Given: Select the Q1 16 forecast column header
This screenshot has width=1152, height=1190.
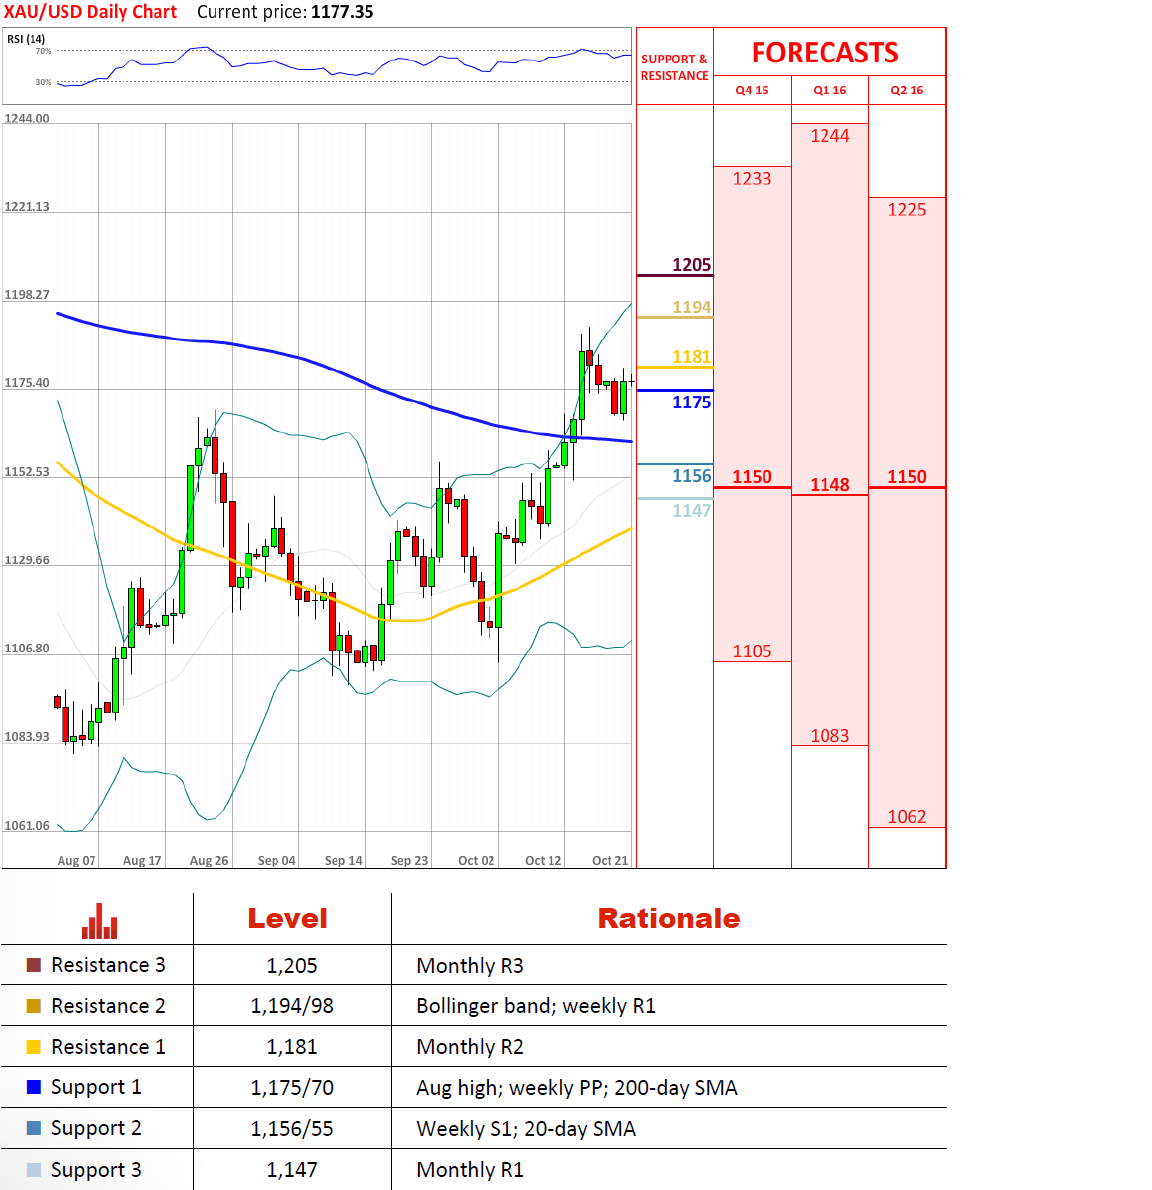Looking at the screenshot, I should [x=829, y=90].
